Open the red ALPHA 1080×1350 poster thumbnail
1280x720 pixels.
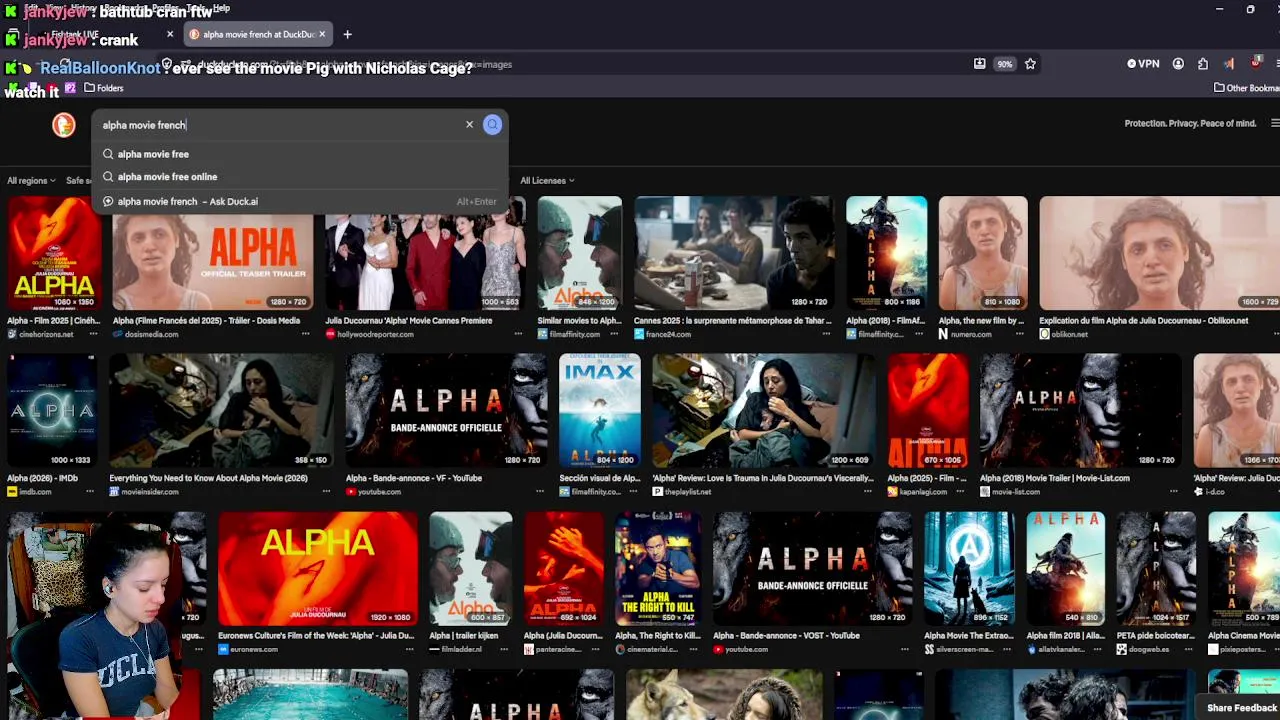(x=54, y=253)
